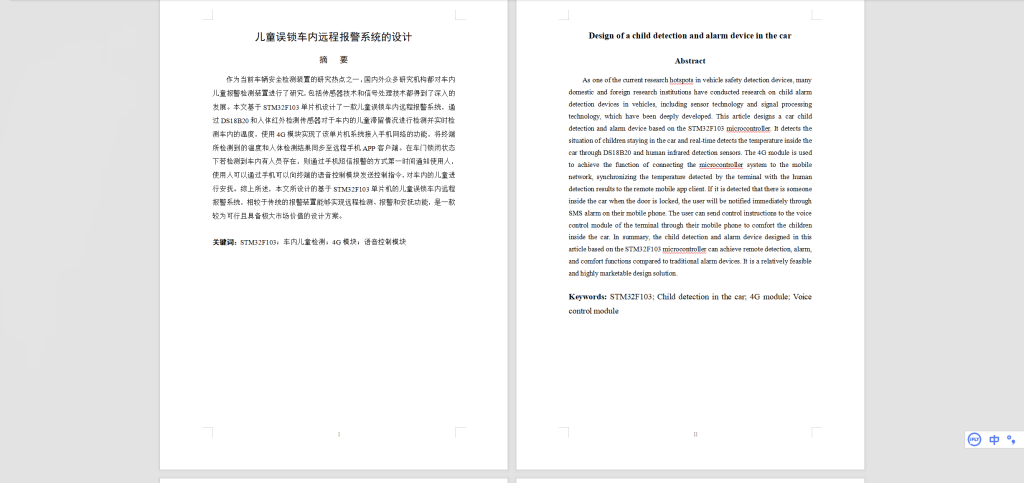Click the 'Keywords:' label on the English page
1024x483 pixels.
[x=588, y=296]
